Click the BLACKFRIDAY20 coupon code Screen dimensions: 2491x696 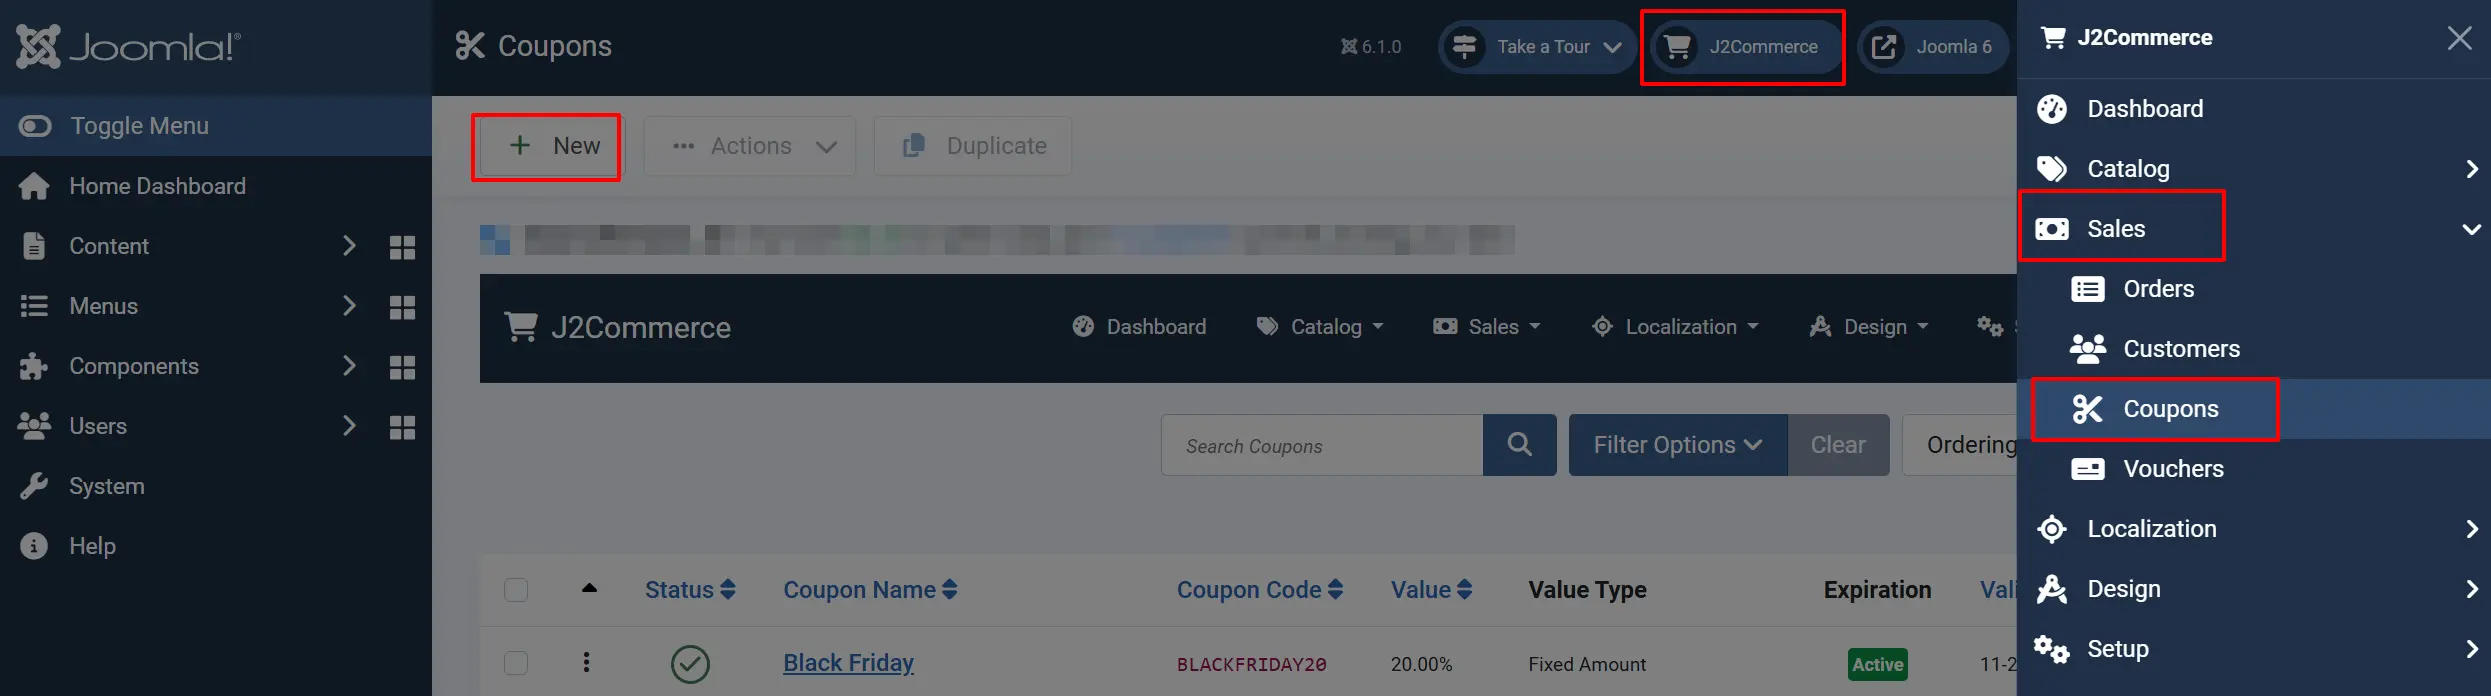click(1251, 665)
